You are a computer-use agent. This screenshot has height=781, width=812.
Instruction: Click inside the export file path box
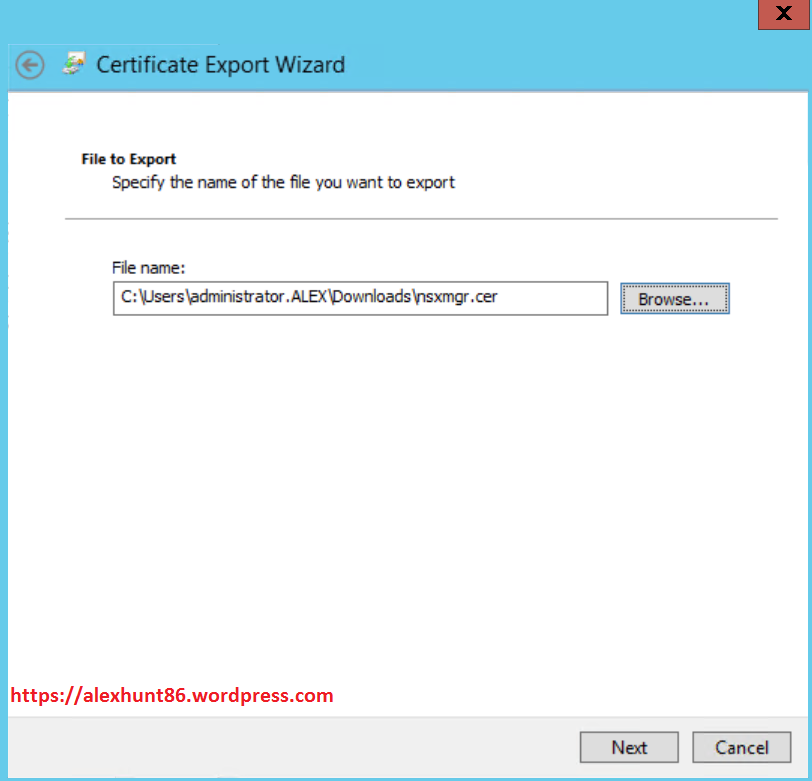pyautogui.click(x=360, y=298)
